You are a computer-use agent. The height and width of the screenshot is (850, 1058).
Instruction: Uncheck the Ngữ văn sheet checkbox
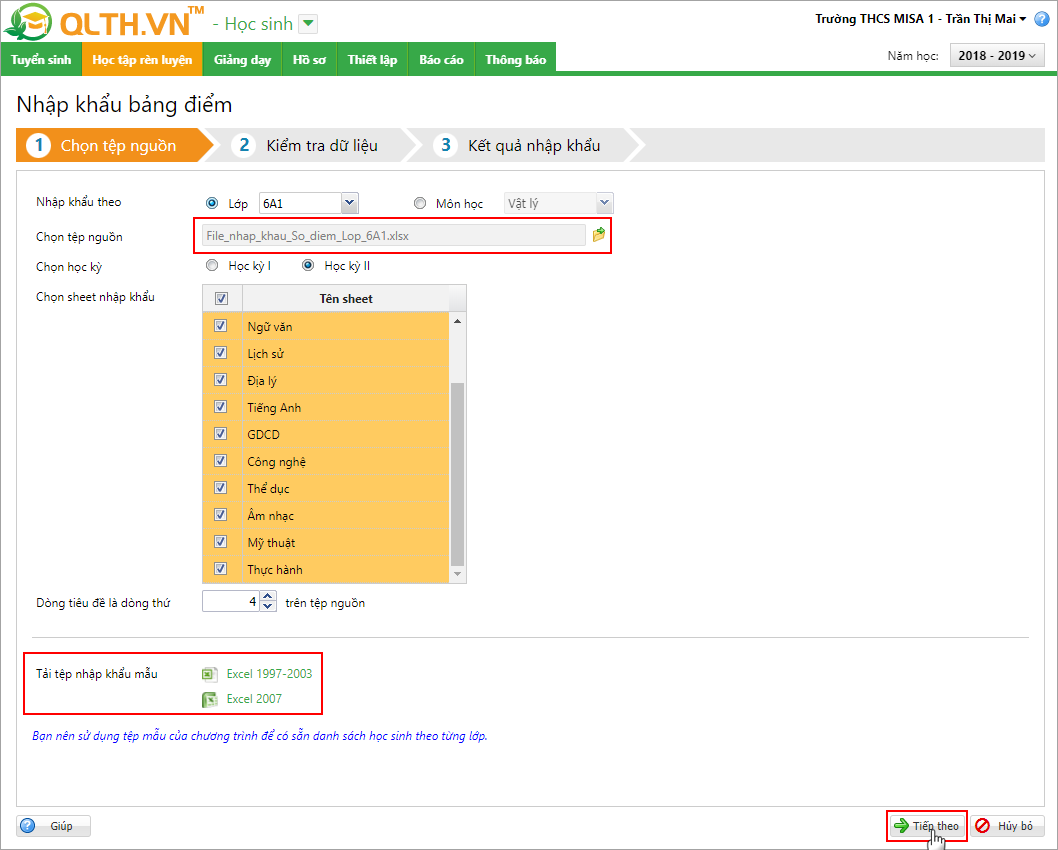(x=221, y=326)
